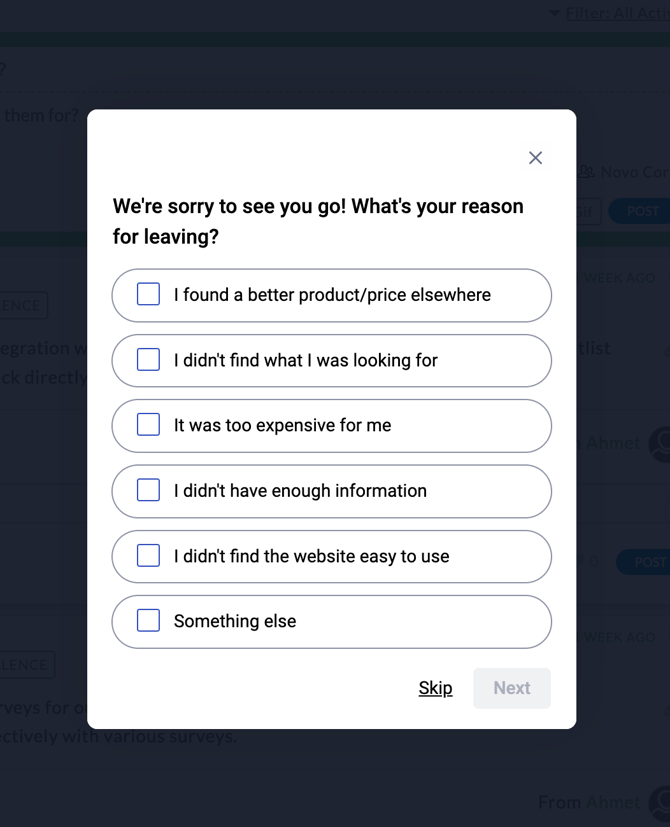670x827 pixels.
Task: Open the last "Ahmet" author link at the bottom
Action: point(612,802)
